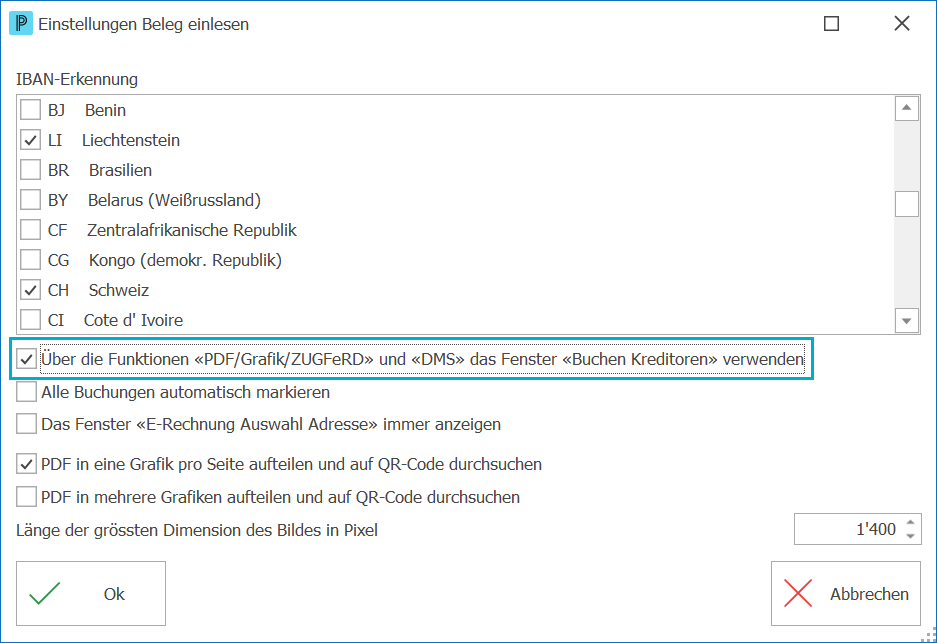Increase the pixel dimension value with up arrow
The height and width of the screenshot is (643, 937).
[910, 522]
